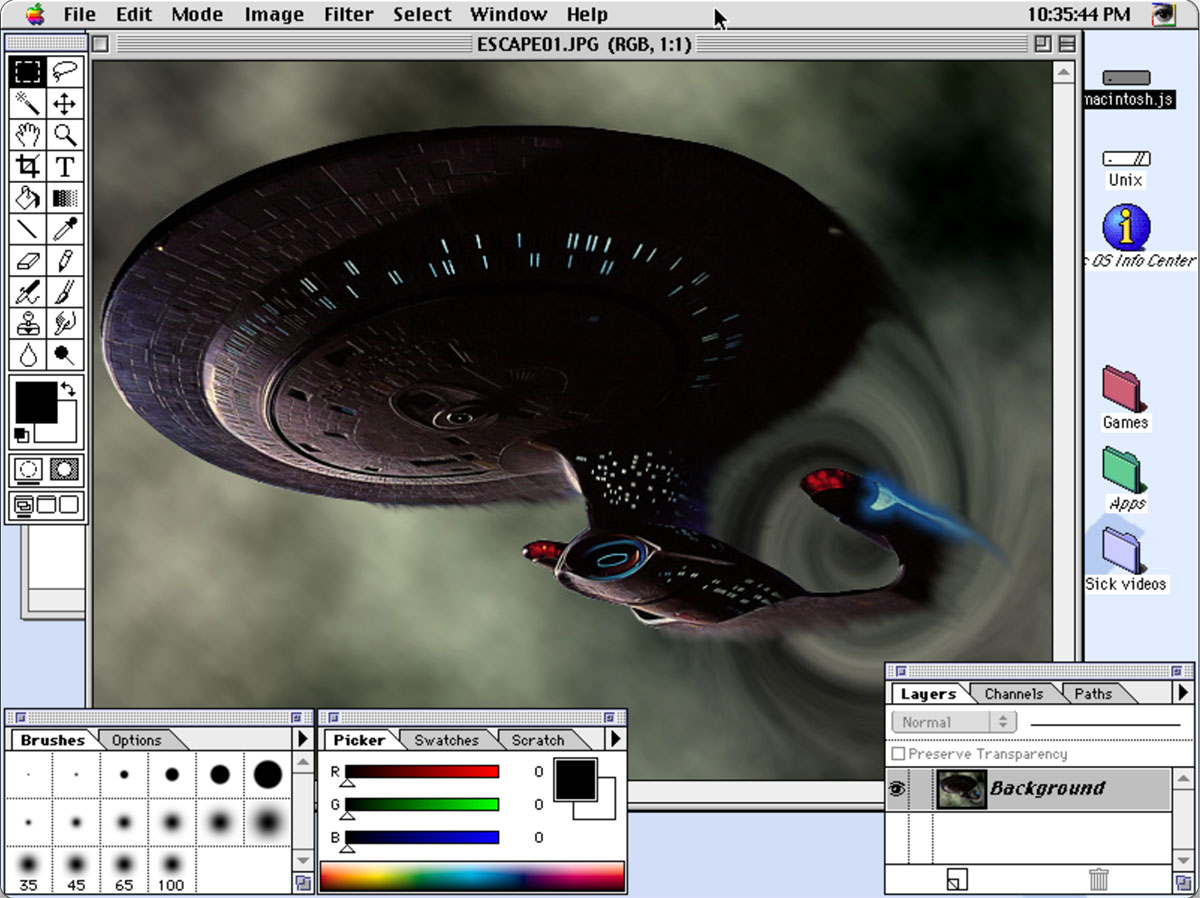1200x898 pixels.
Task: Open the Mode menu
Action: tap(197, 14)
